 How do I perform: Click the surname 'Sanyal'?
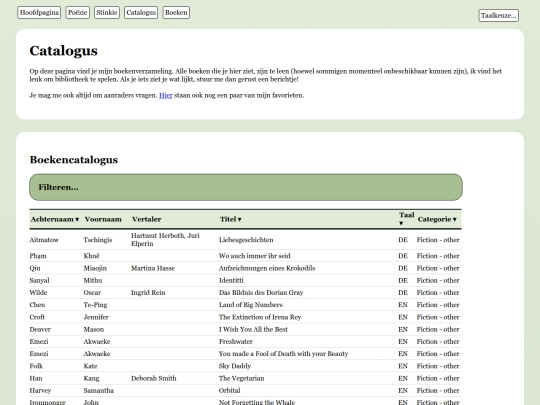point(39,280)
